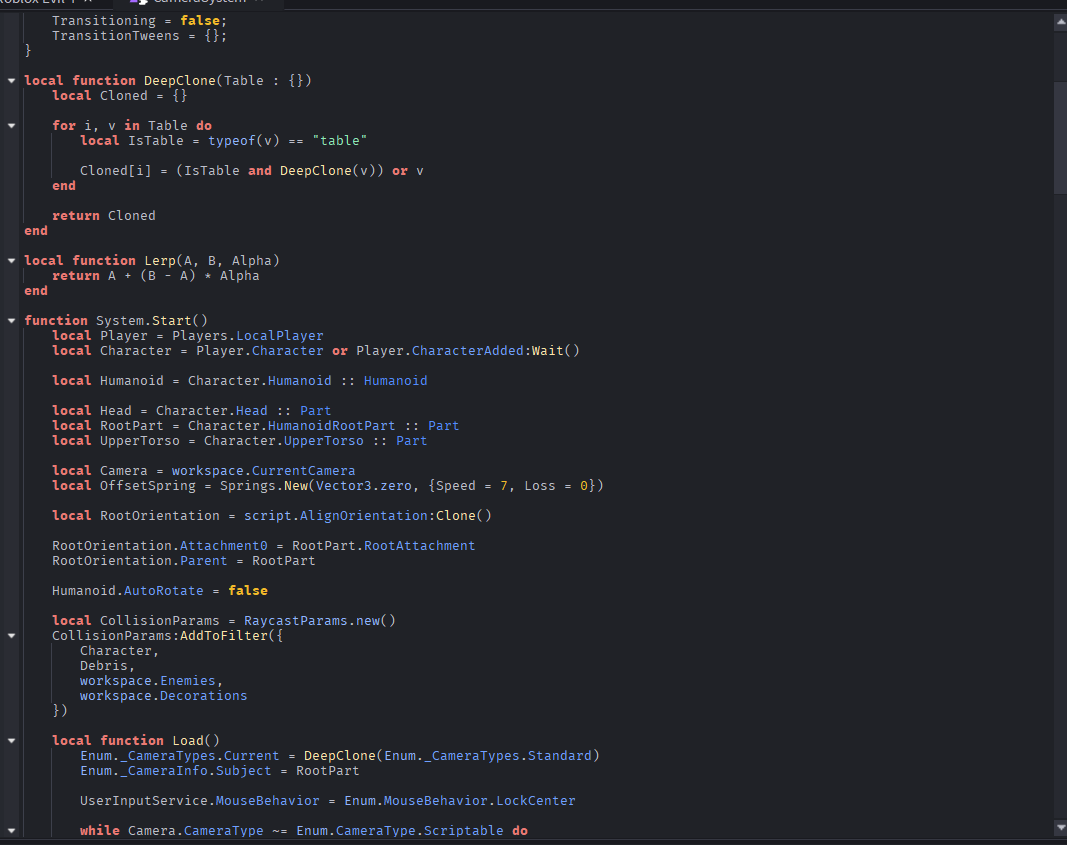Click 'Lerp' function name

click(160, 260)
